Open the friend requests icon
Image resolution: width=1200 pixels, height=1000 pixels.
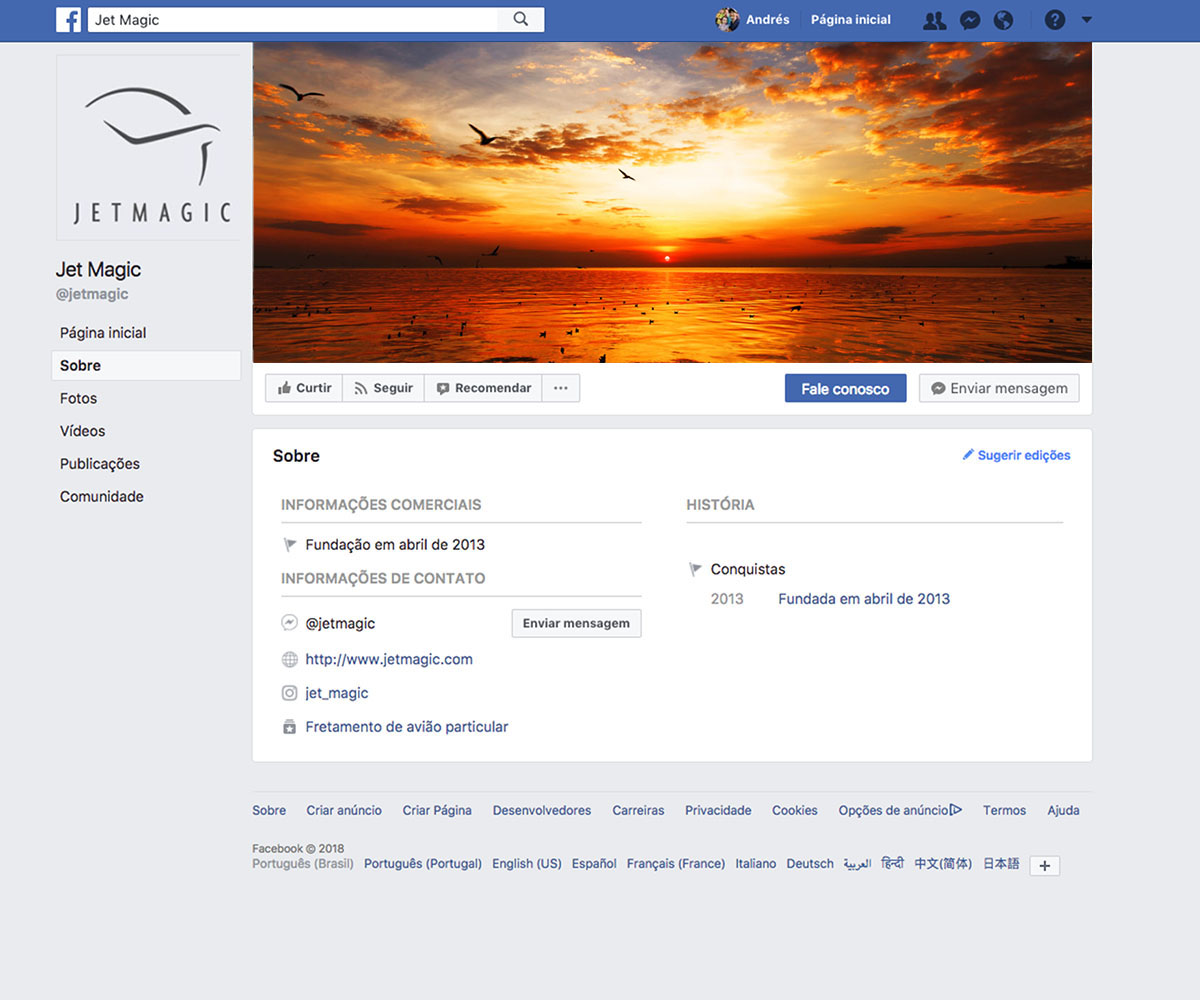click(934, 19)
